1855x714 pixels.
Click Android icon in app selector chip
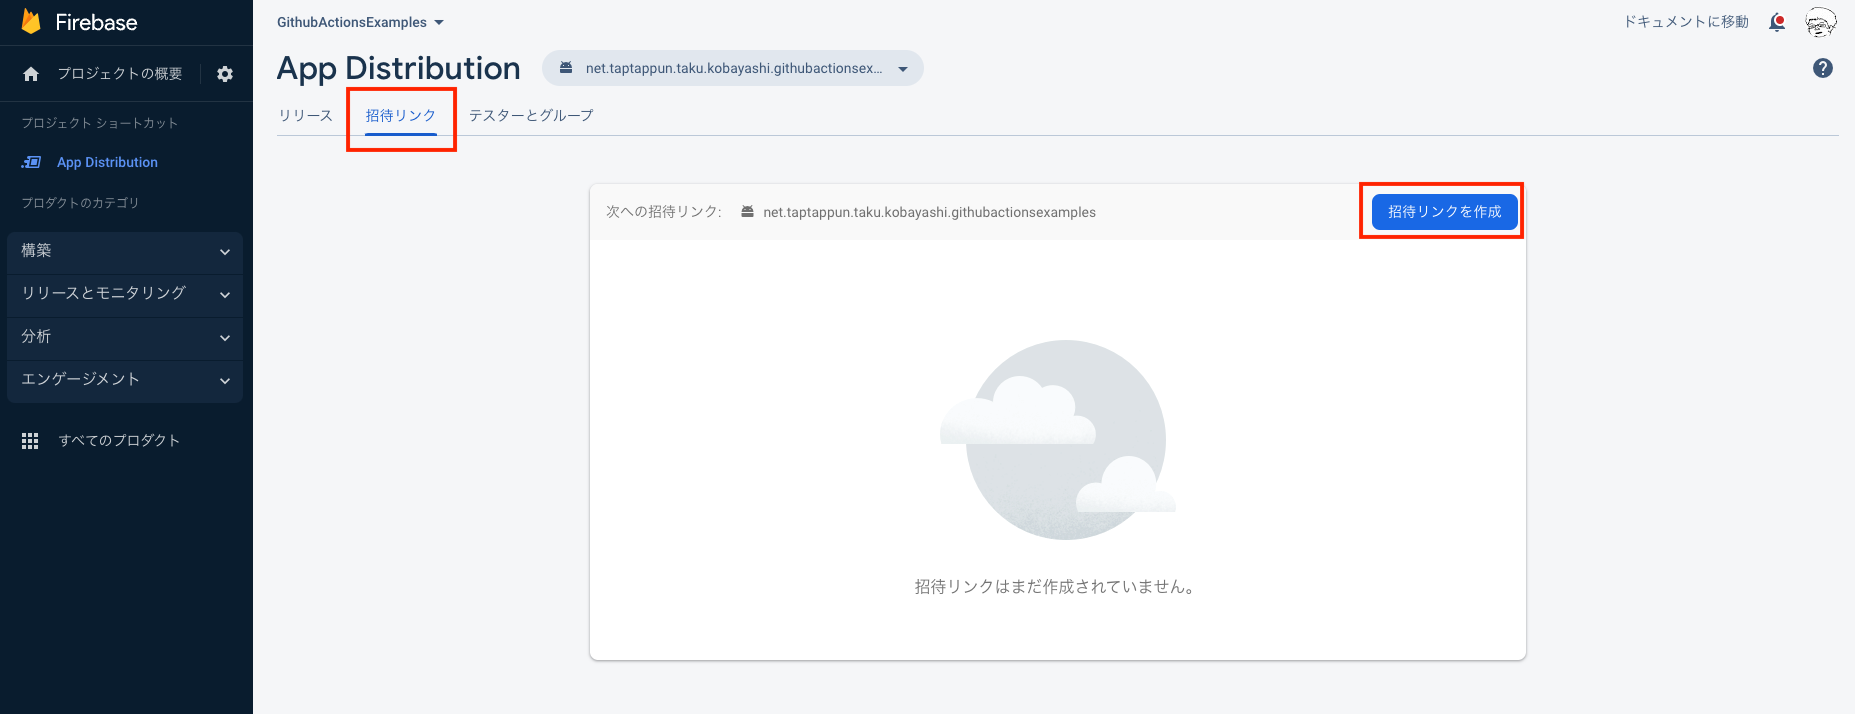(x=566, y=68)
